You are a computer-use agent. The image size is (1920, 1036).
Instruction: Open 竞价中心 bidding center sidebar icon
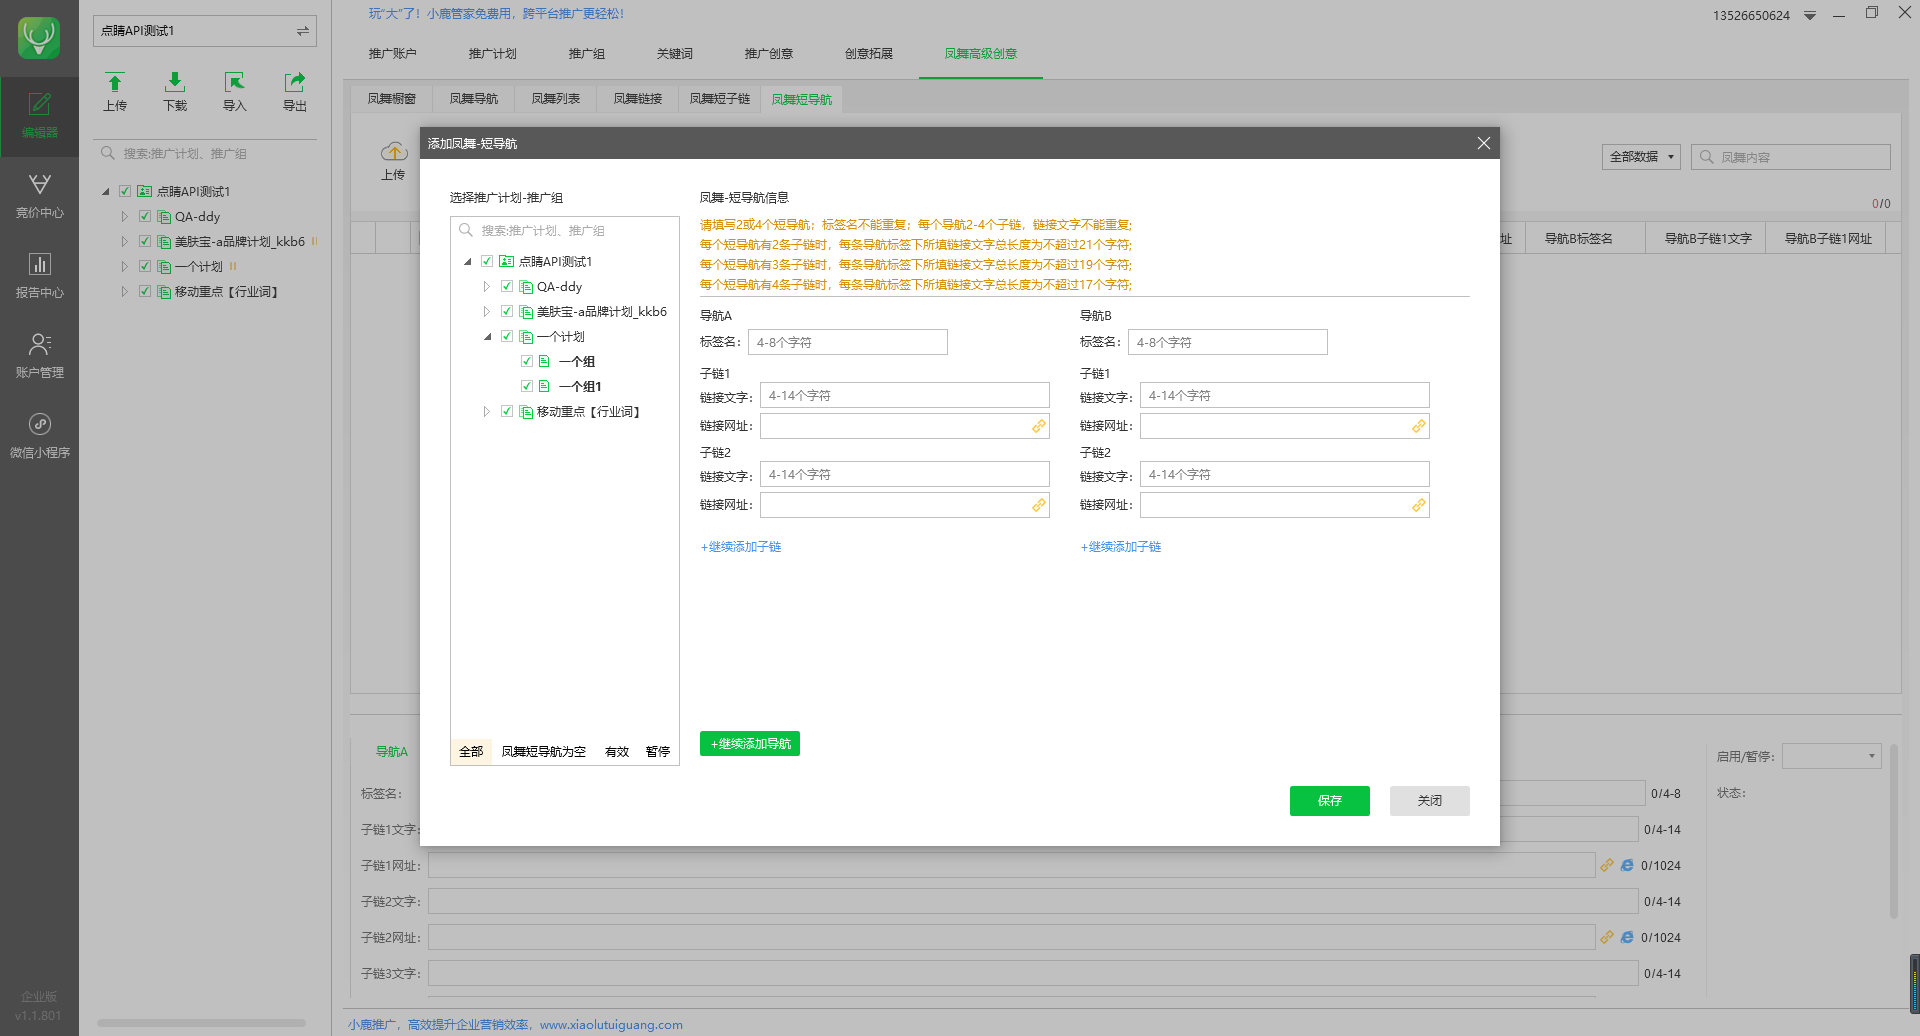click(x=39, y=195)
